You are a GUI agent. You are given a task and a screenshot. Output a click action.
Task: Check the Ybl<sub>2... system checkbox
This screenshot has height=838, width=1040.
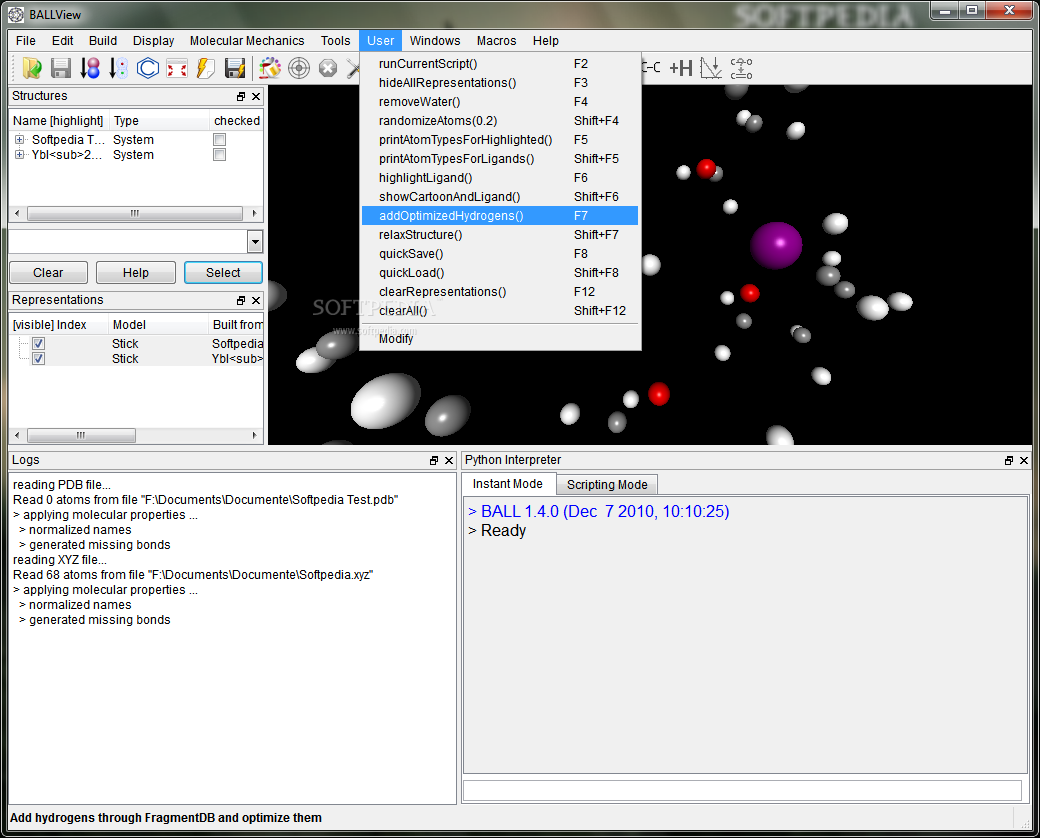pos(220,155)
